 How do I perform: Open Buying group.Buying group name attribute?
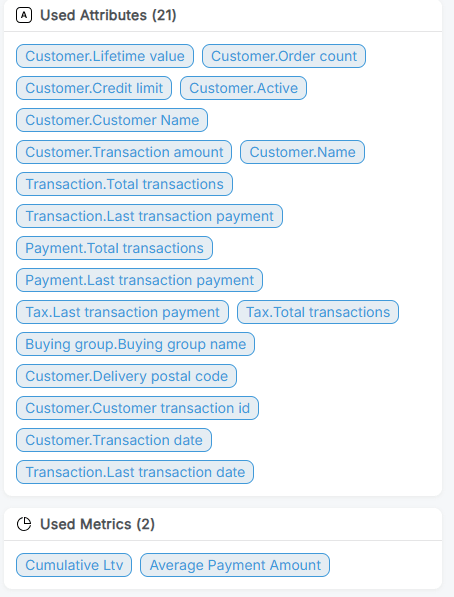coord(135,344)
